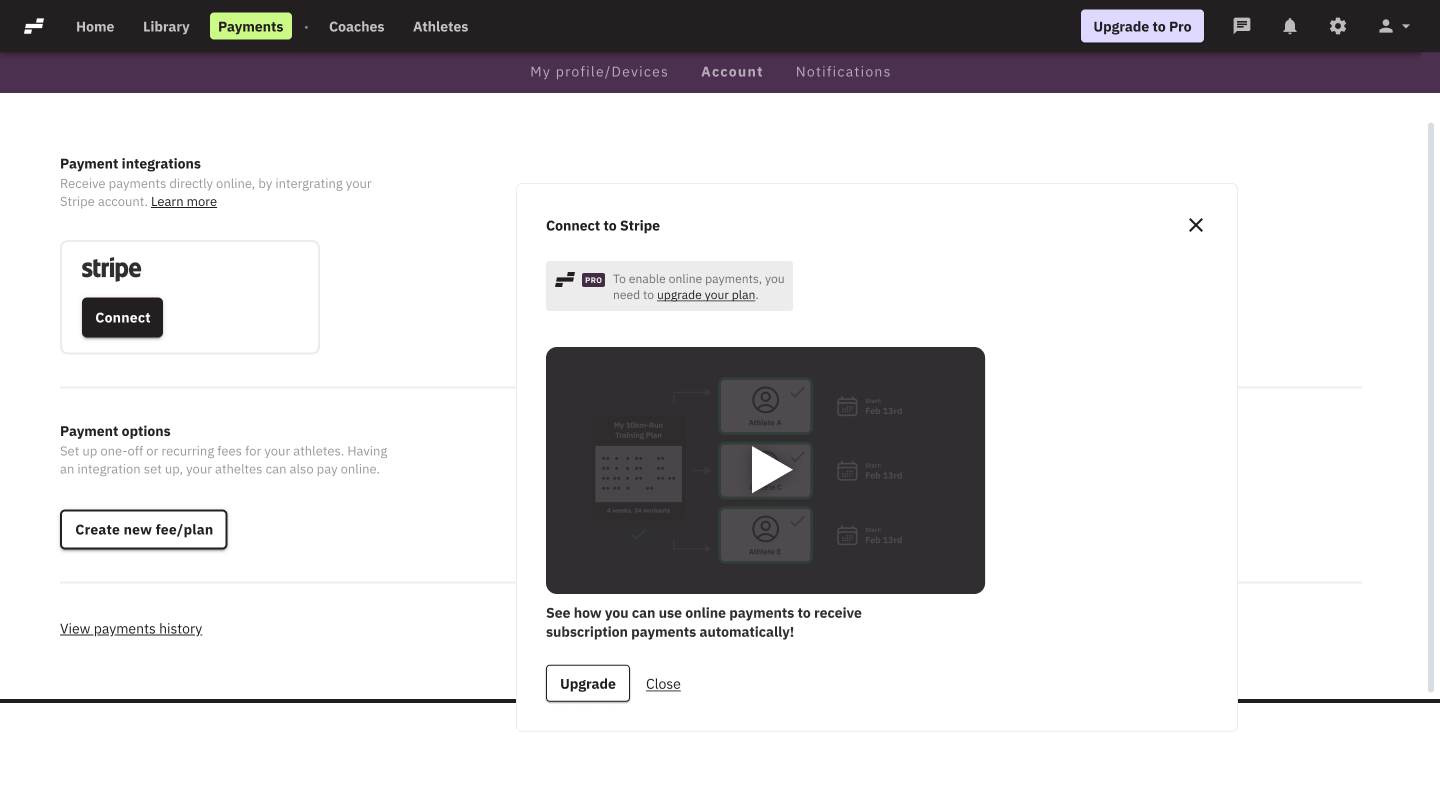Open the upgrade your plan link
This screenshot has width=1440, height=801.
pyautogui.click(x=706, y=294)
